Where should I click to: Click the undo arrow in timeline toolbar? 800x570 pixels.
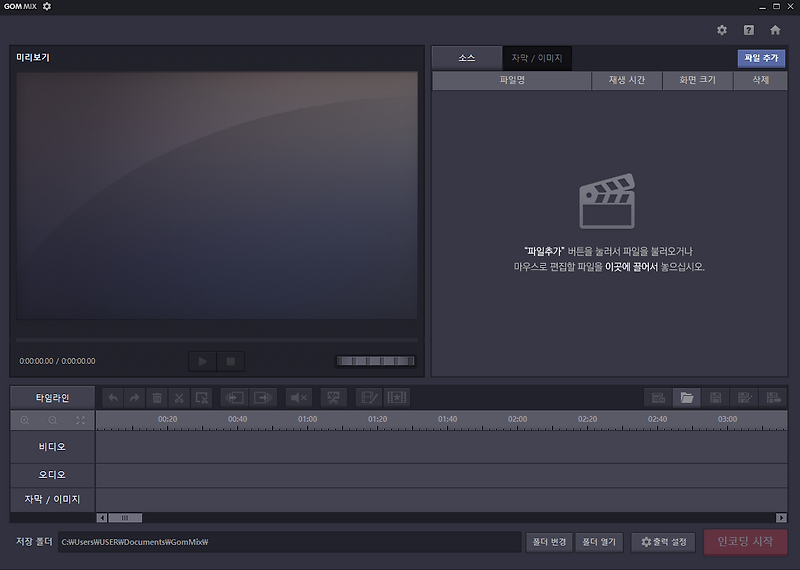(x=113, y=398)
